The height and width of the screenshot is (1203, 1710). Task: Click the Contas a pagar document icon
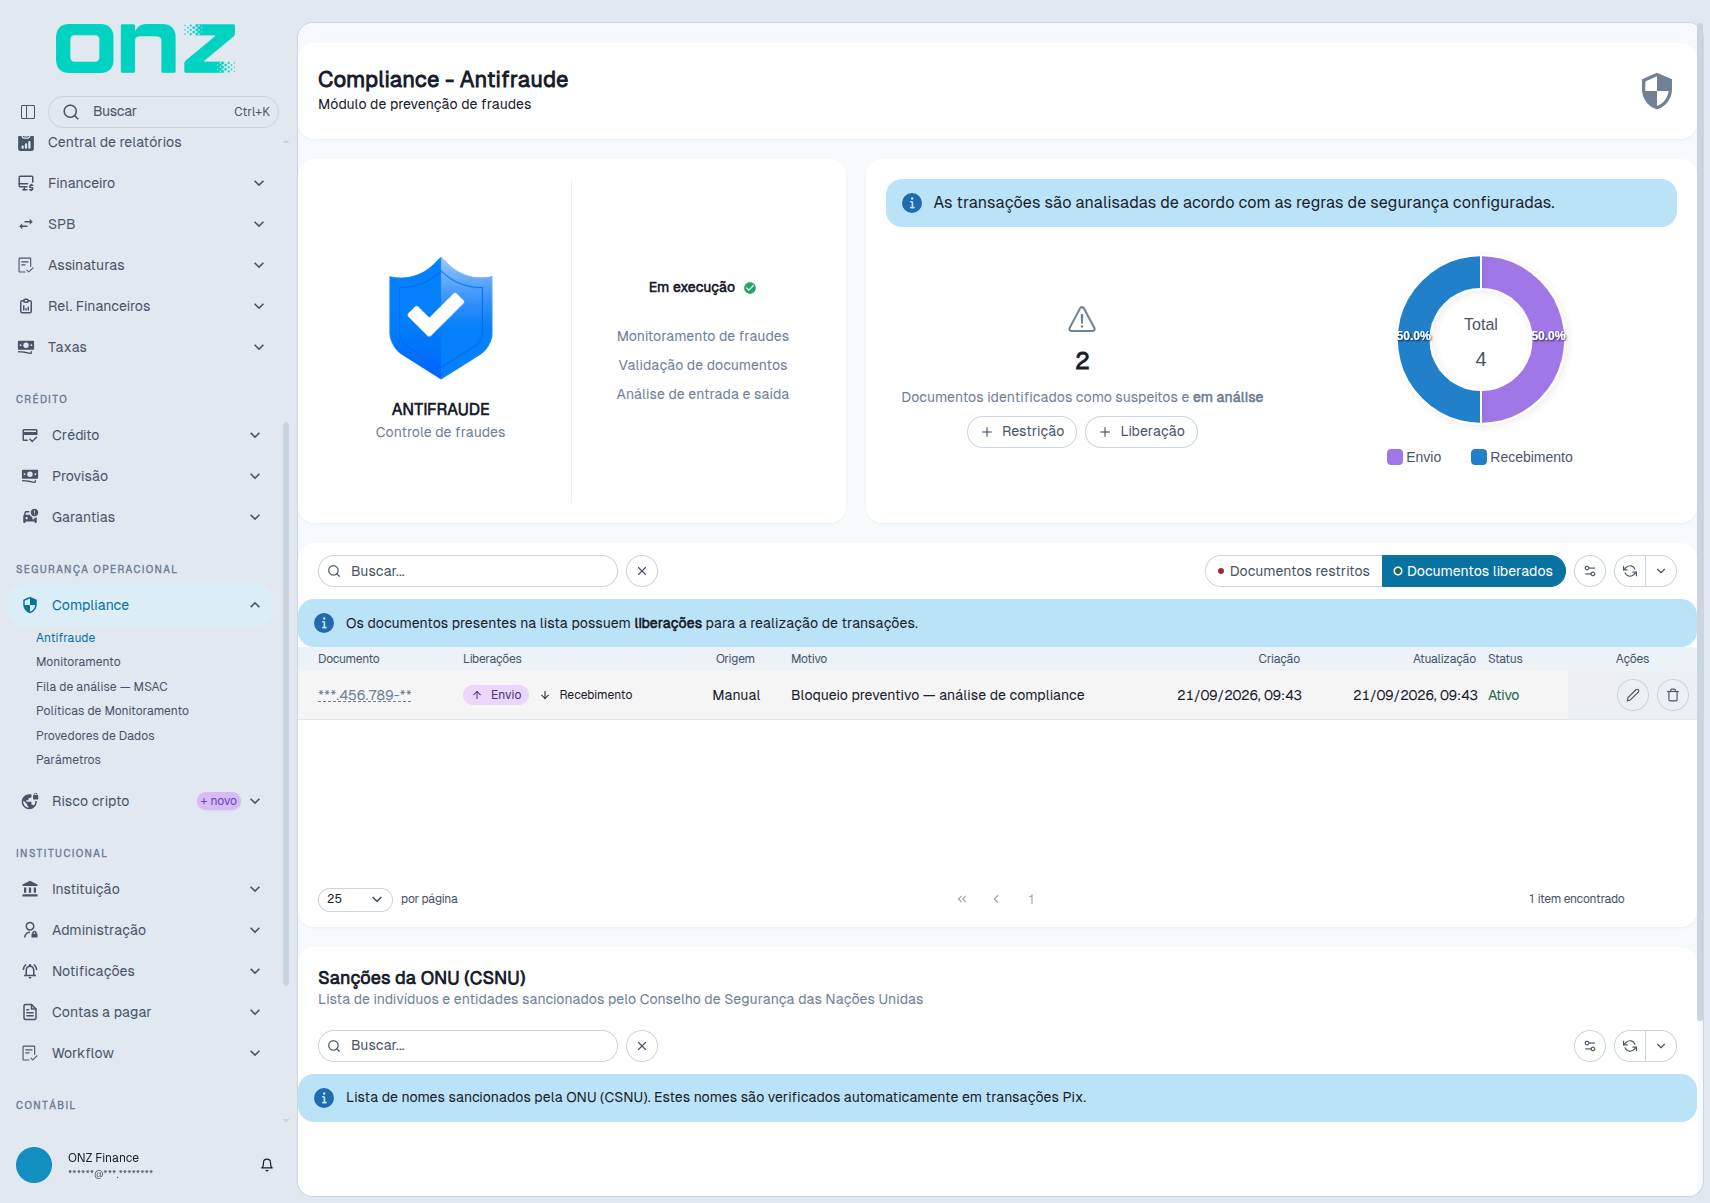[x=30, y=1012]
